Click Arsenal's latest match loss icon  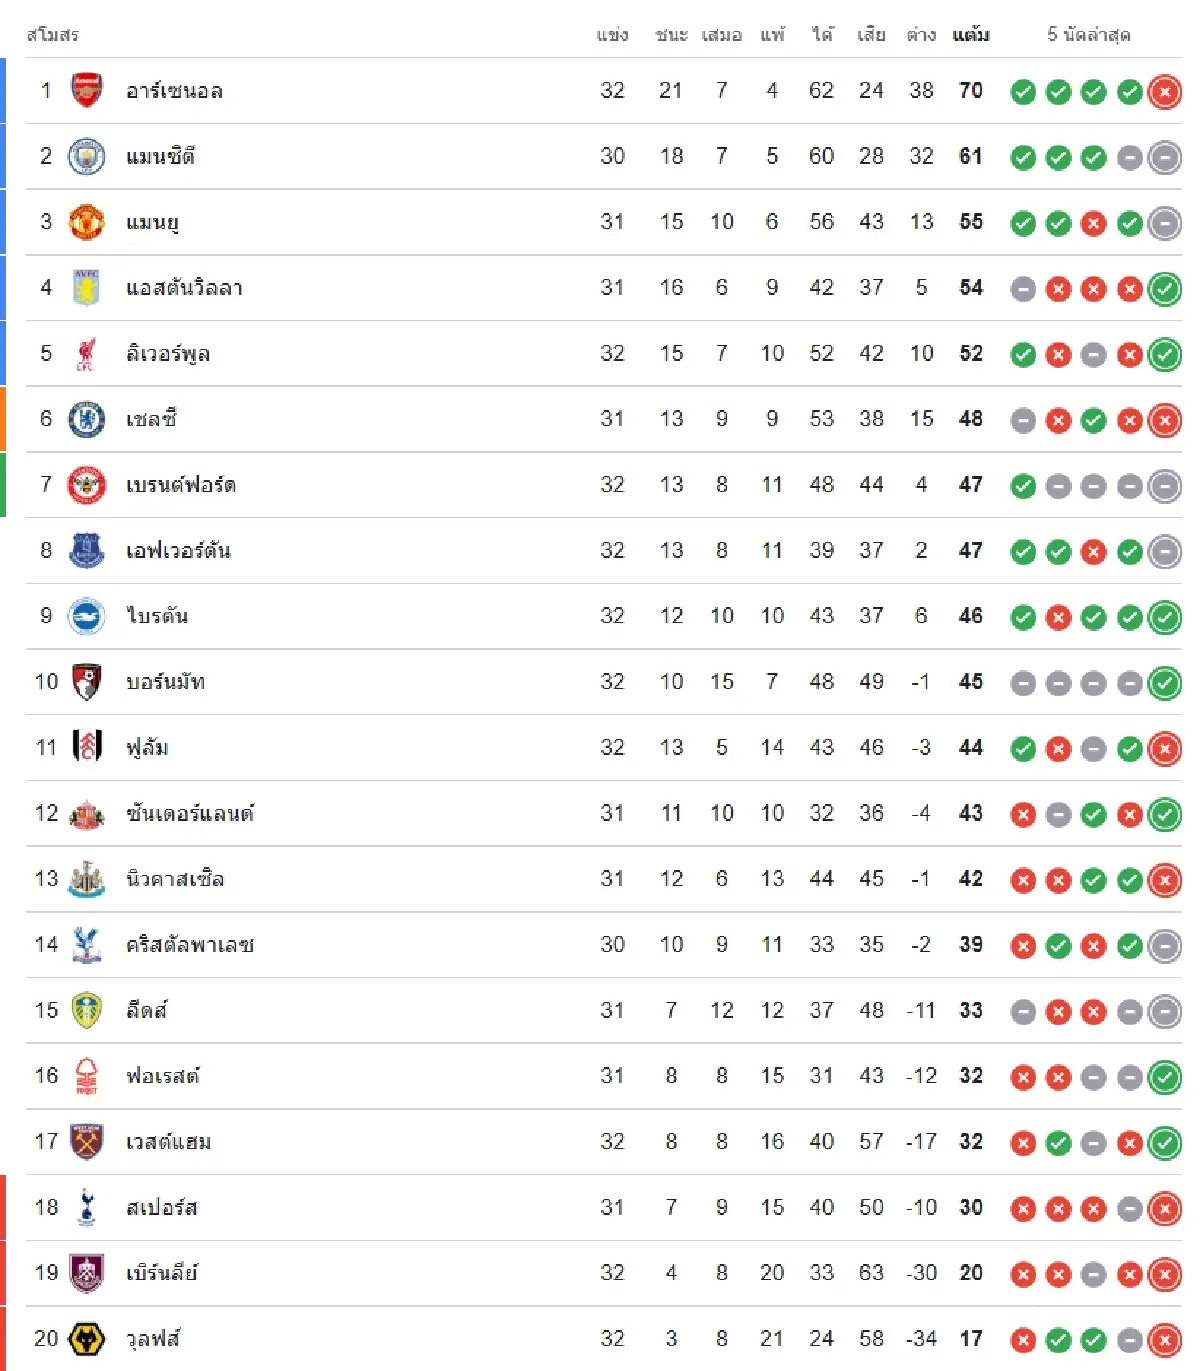coord(1164,92)
